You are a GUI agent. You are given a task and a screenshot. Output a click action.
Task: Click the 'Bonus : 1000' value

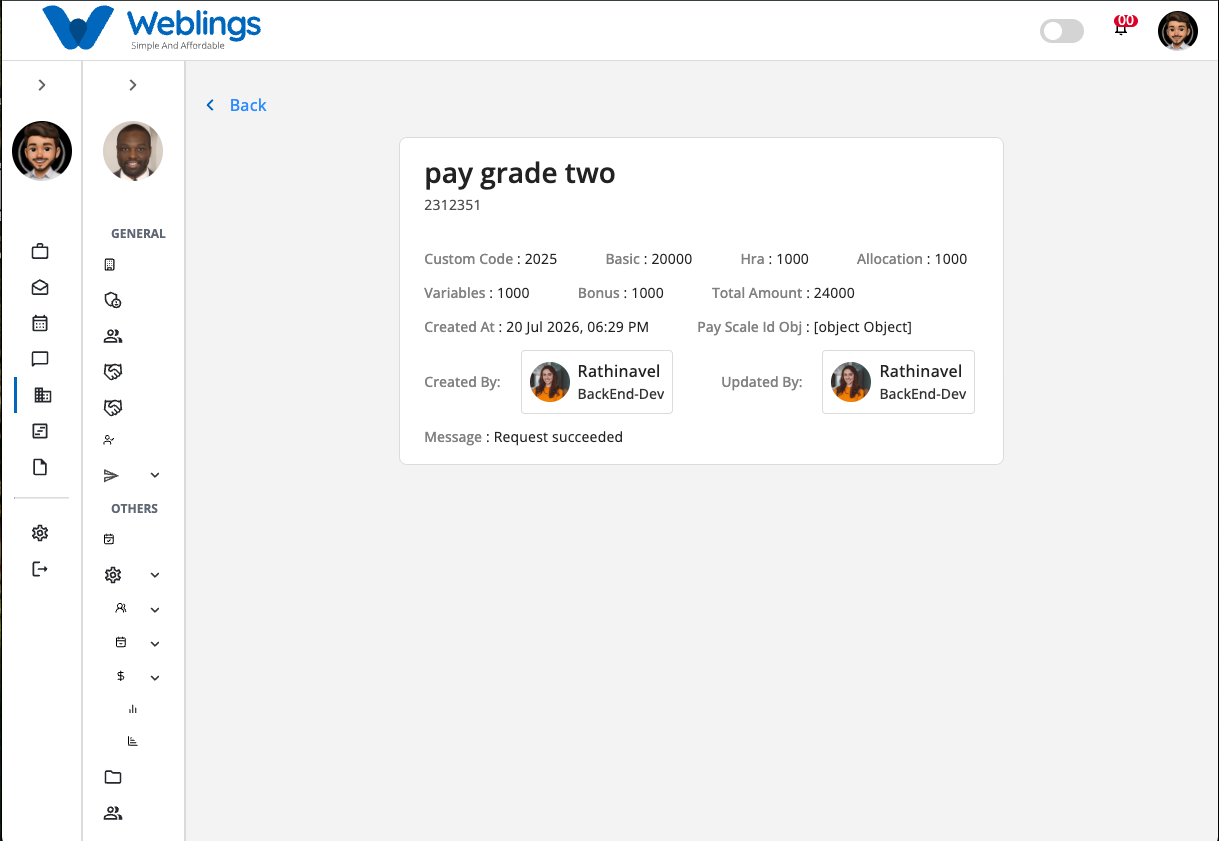tap(621, 293)
